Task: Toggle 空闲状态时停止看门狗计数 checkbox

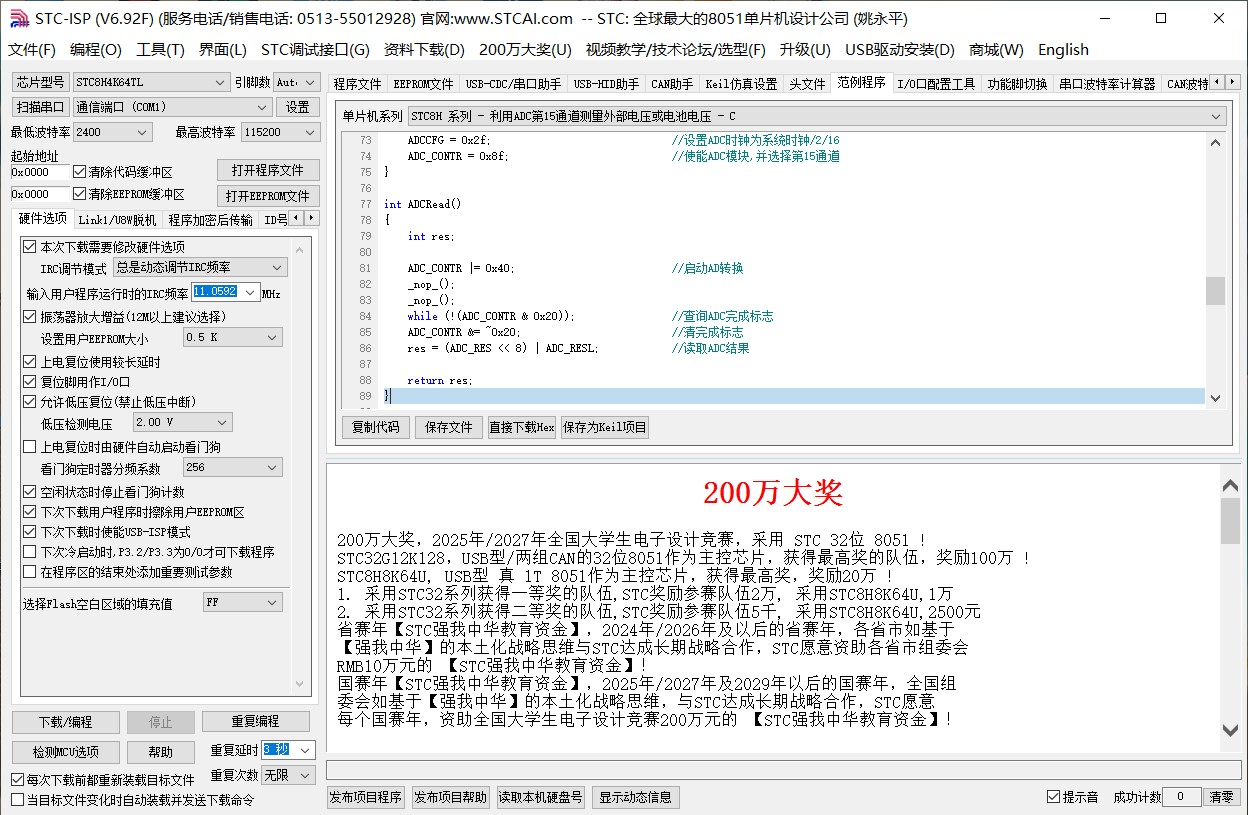Action: [30, 492]
